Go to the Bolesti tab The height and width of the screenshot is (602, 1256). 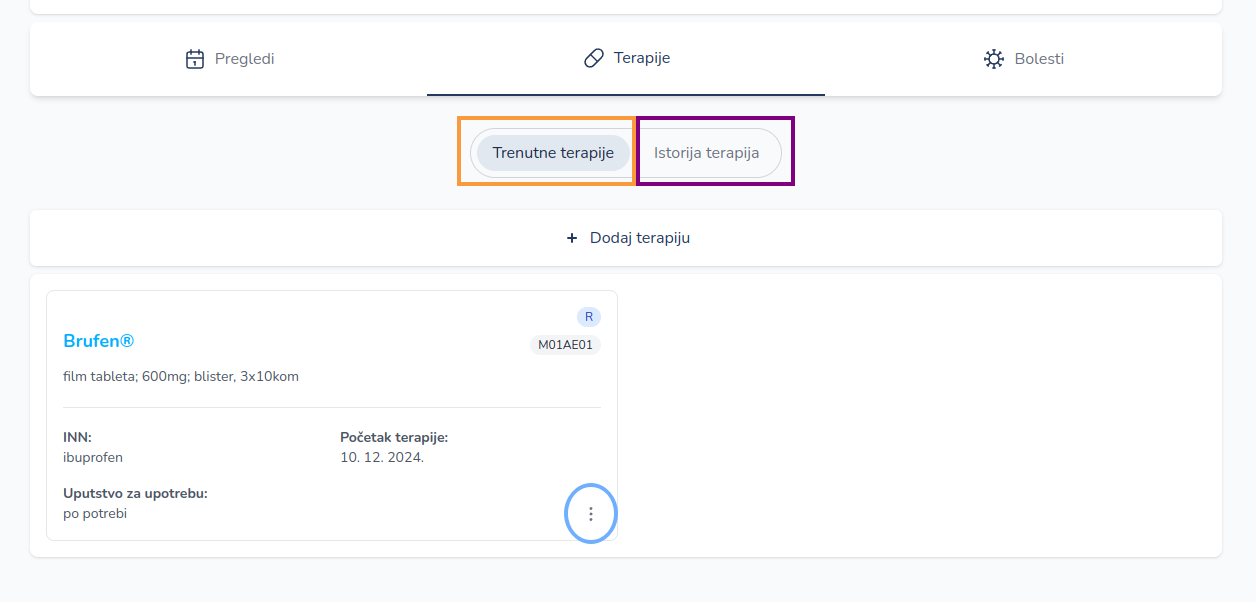pyautogui.click(x=1039, y=59)
